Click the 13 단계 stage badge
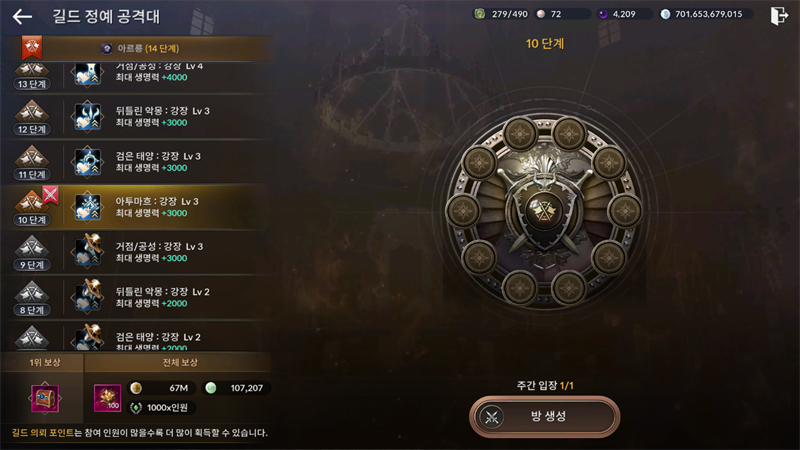The width and height of the screenshot is (800, 450). pos(32,77)
